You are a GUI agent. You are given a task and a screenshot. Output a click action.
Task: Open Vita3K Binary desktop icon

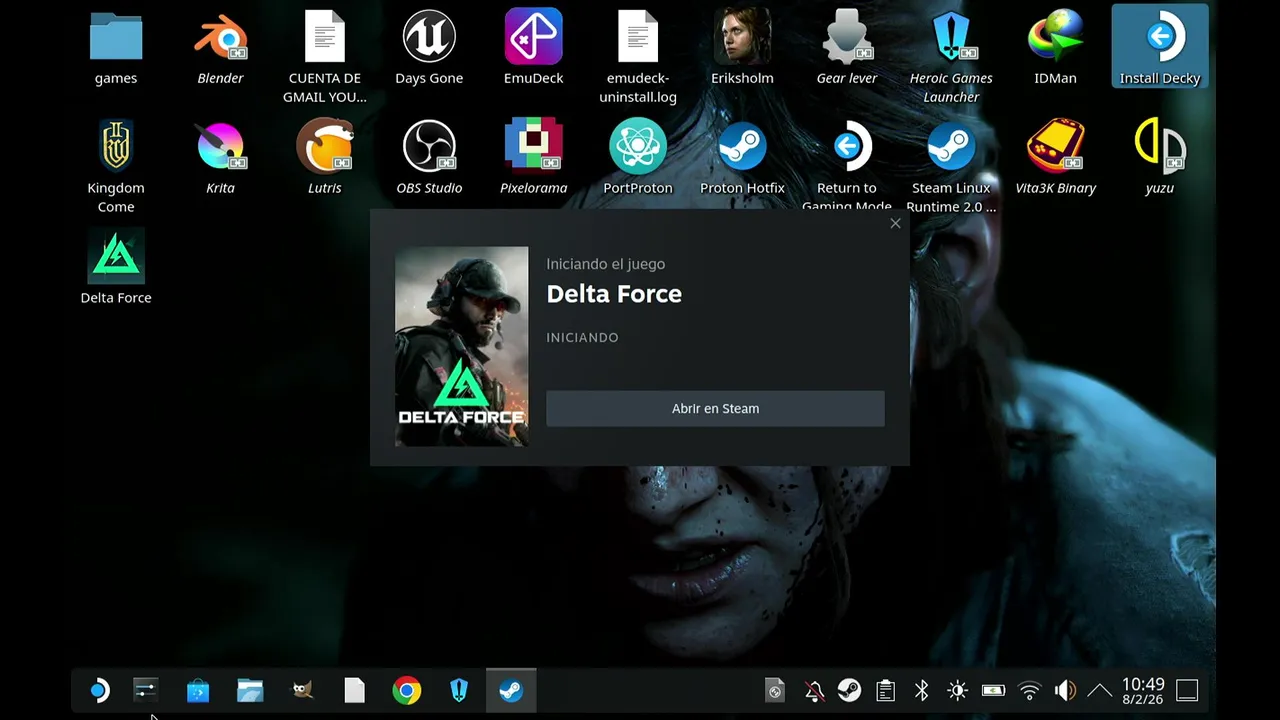(1055, 158)
